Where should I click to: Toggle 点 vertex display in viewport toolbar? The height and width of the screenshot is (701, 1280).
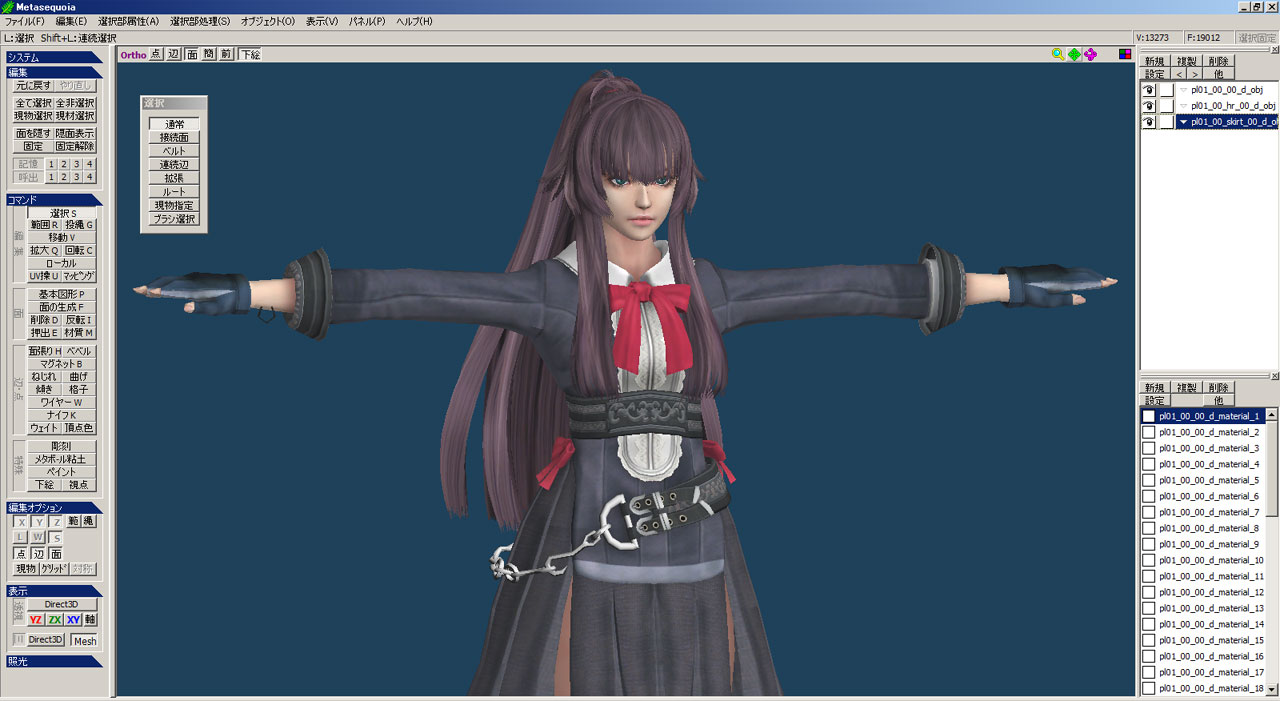pyautogui.click(x=156, y=55)
